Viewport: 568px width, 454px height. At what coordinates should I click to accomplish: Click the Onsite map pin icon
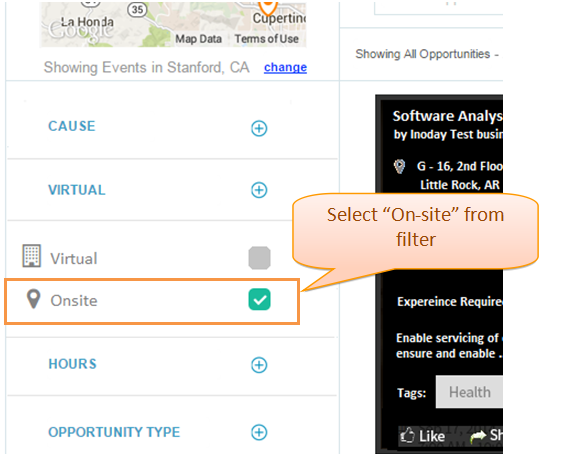point(33,299)
